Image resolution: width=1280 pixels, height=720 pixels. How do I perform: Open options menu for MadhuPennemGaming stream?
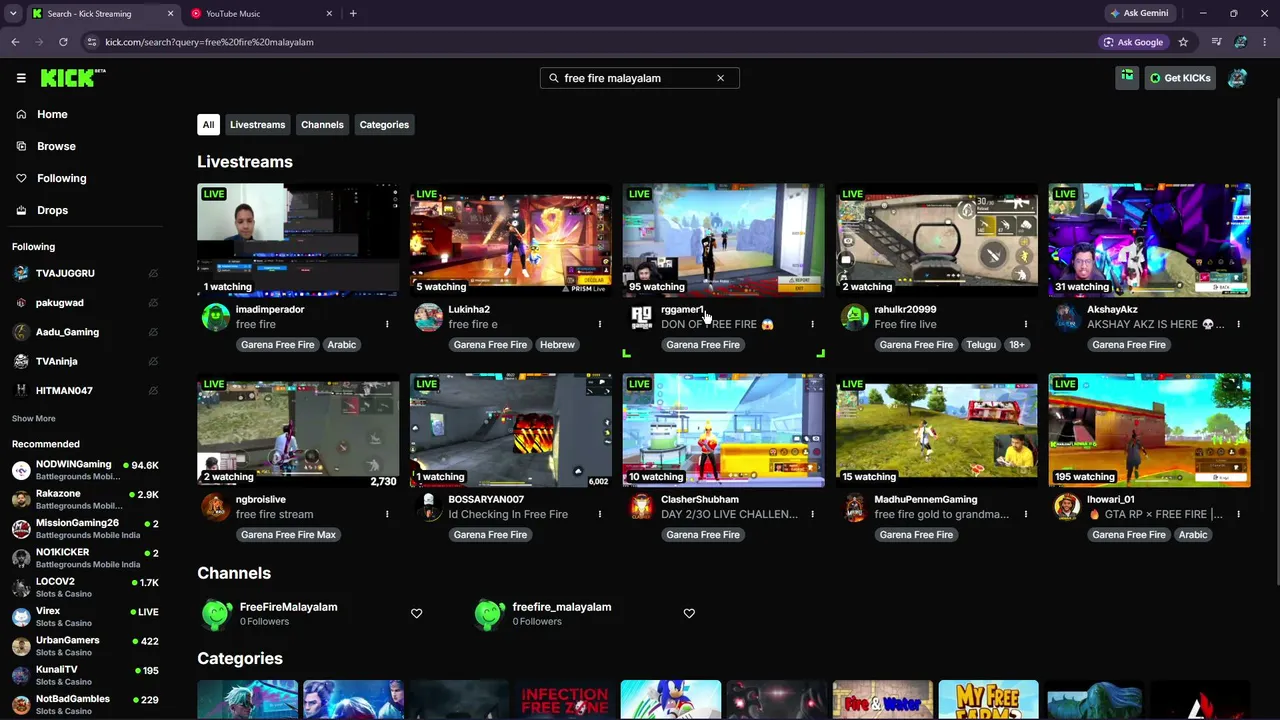pos(1025,514)
